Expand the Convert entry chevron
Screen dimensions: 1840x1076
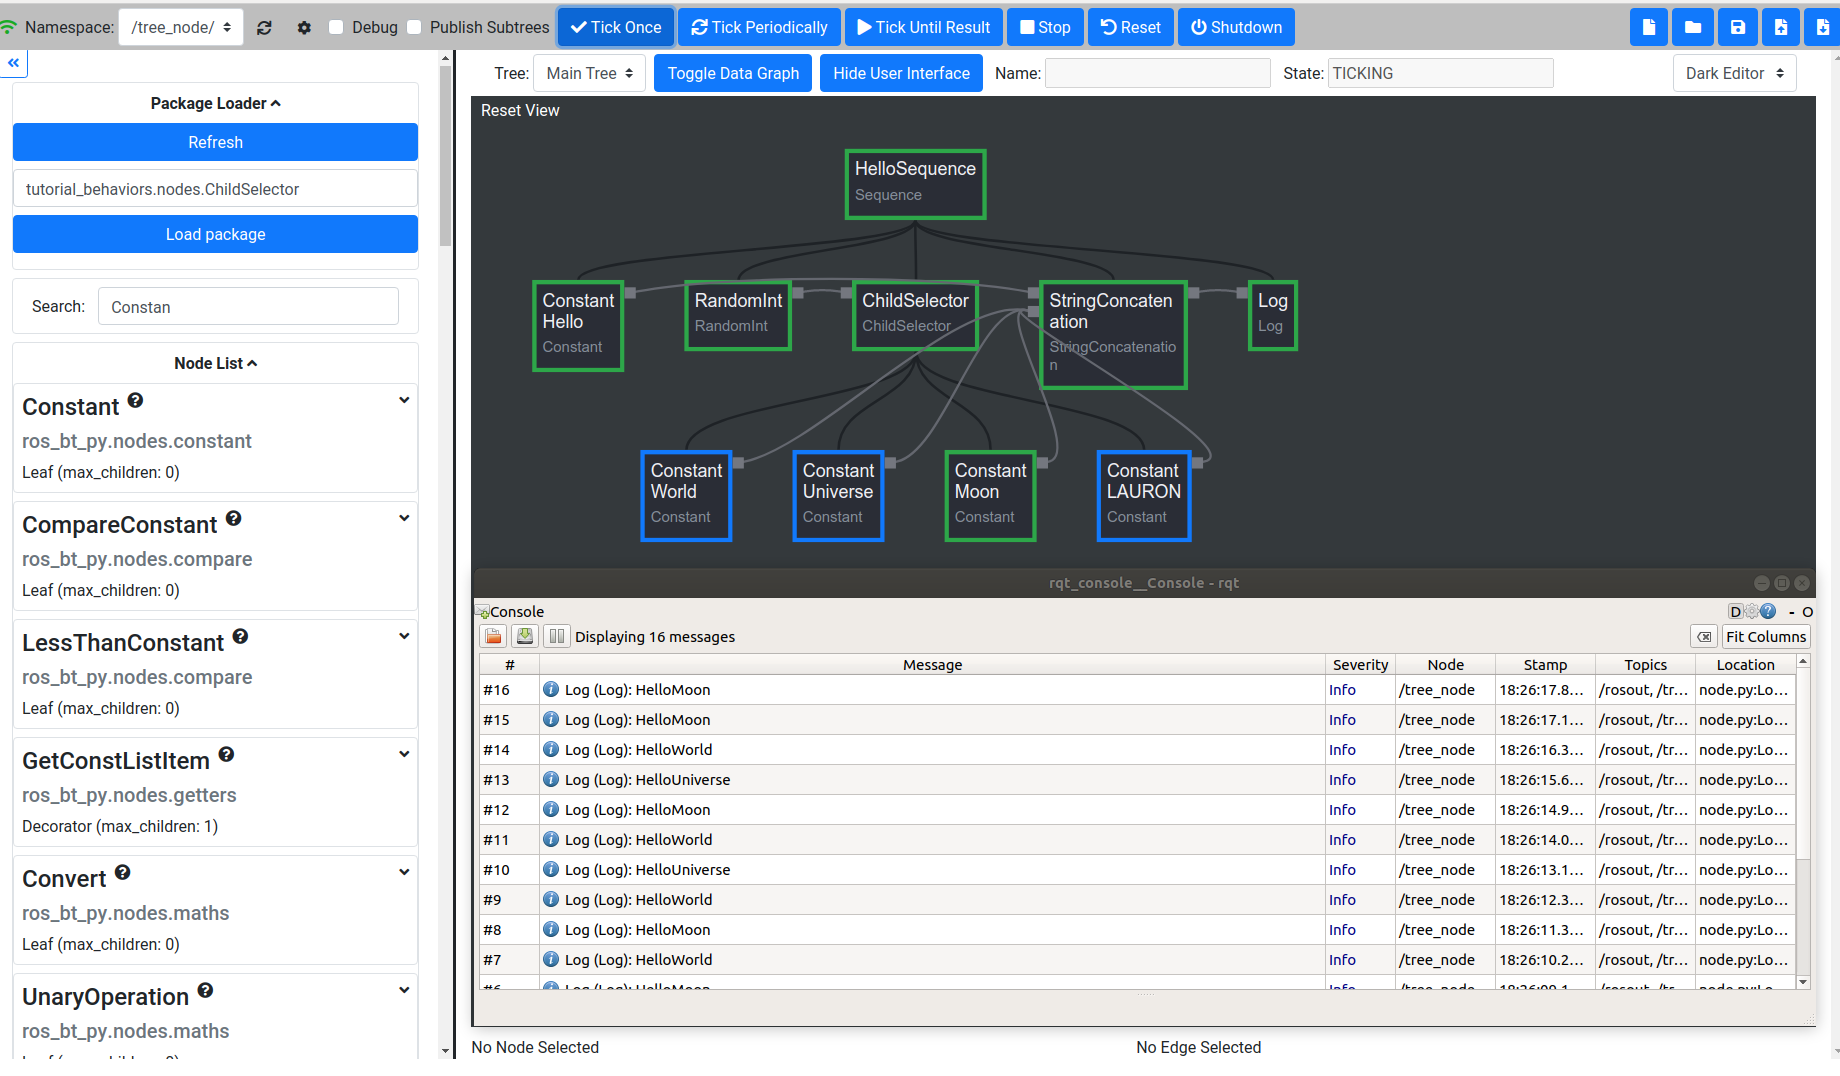coord(404,872)
